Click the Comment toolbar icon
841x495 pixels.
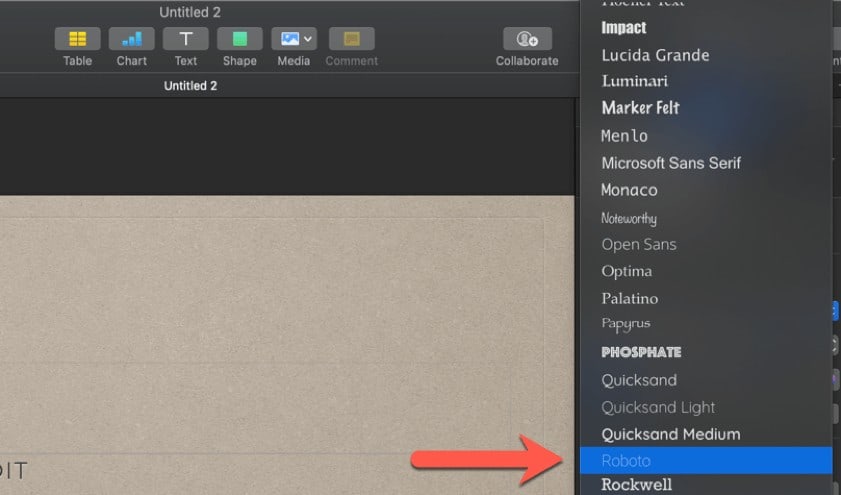pos(351,39)
